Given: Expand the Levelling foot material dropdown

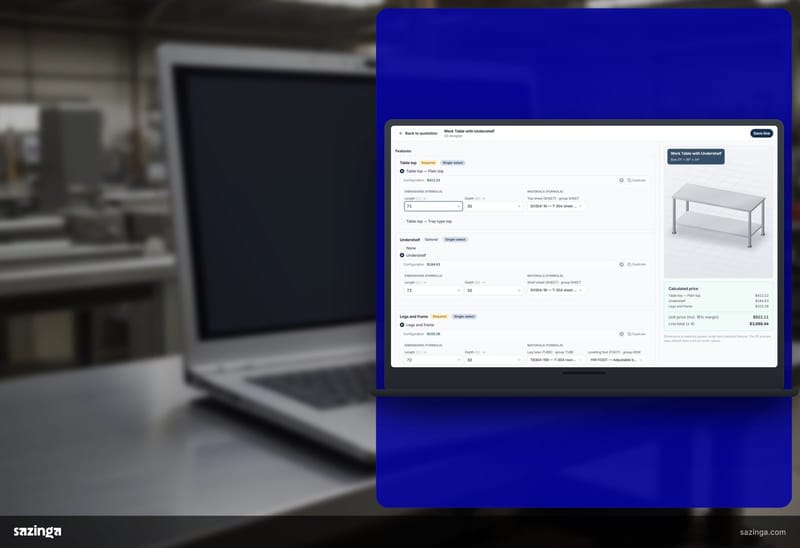Looking at the screenshot, I should pyautogui.click(x=615, y=360).
